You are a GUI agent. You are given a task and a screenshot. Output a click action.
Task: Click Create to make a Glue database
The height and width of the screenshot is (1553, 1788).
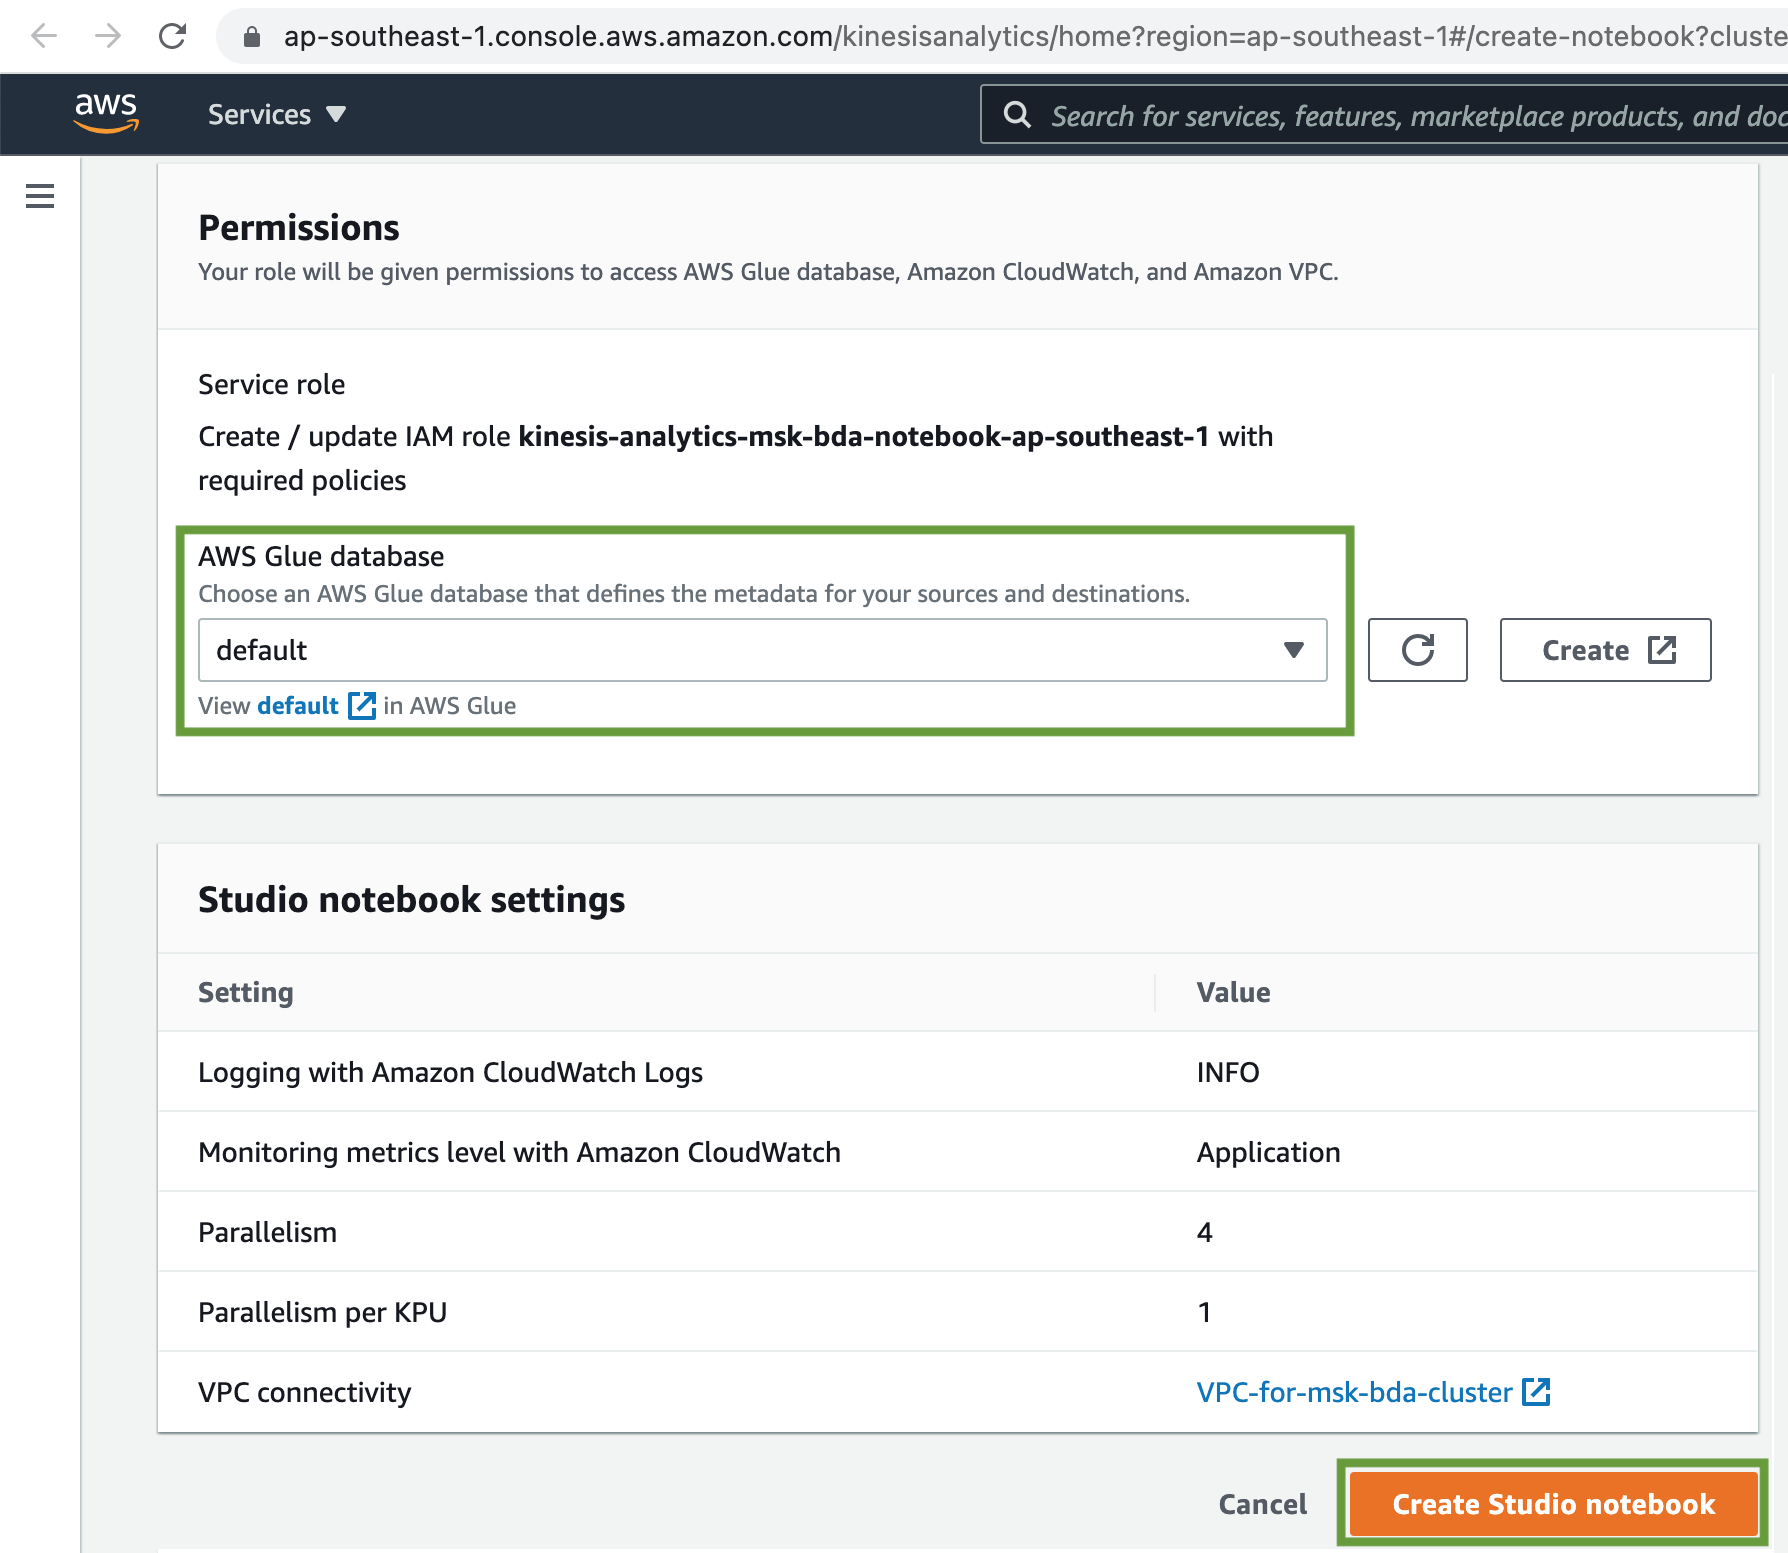pos(1605,650)
